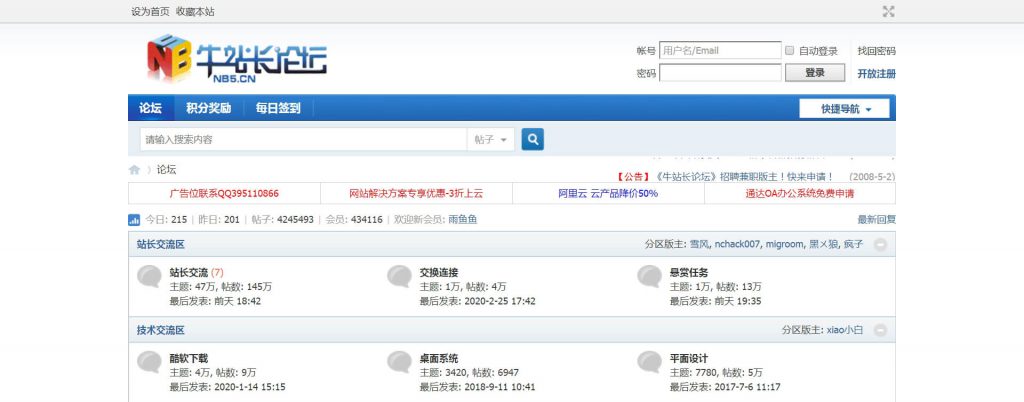The width and height of the screenshot is (1024, 402).
Task: Collapse the 技术交流区 section
Action: tap(880, 330)
